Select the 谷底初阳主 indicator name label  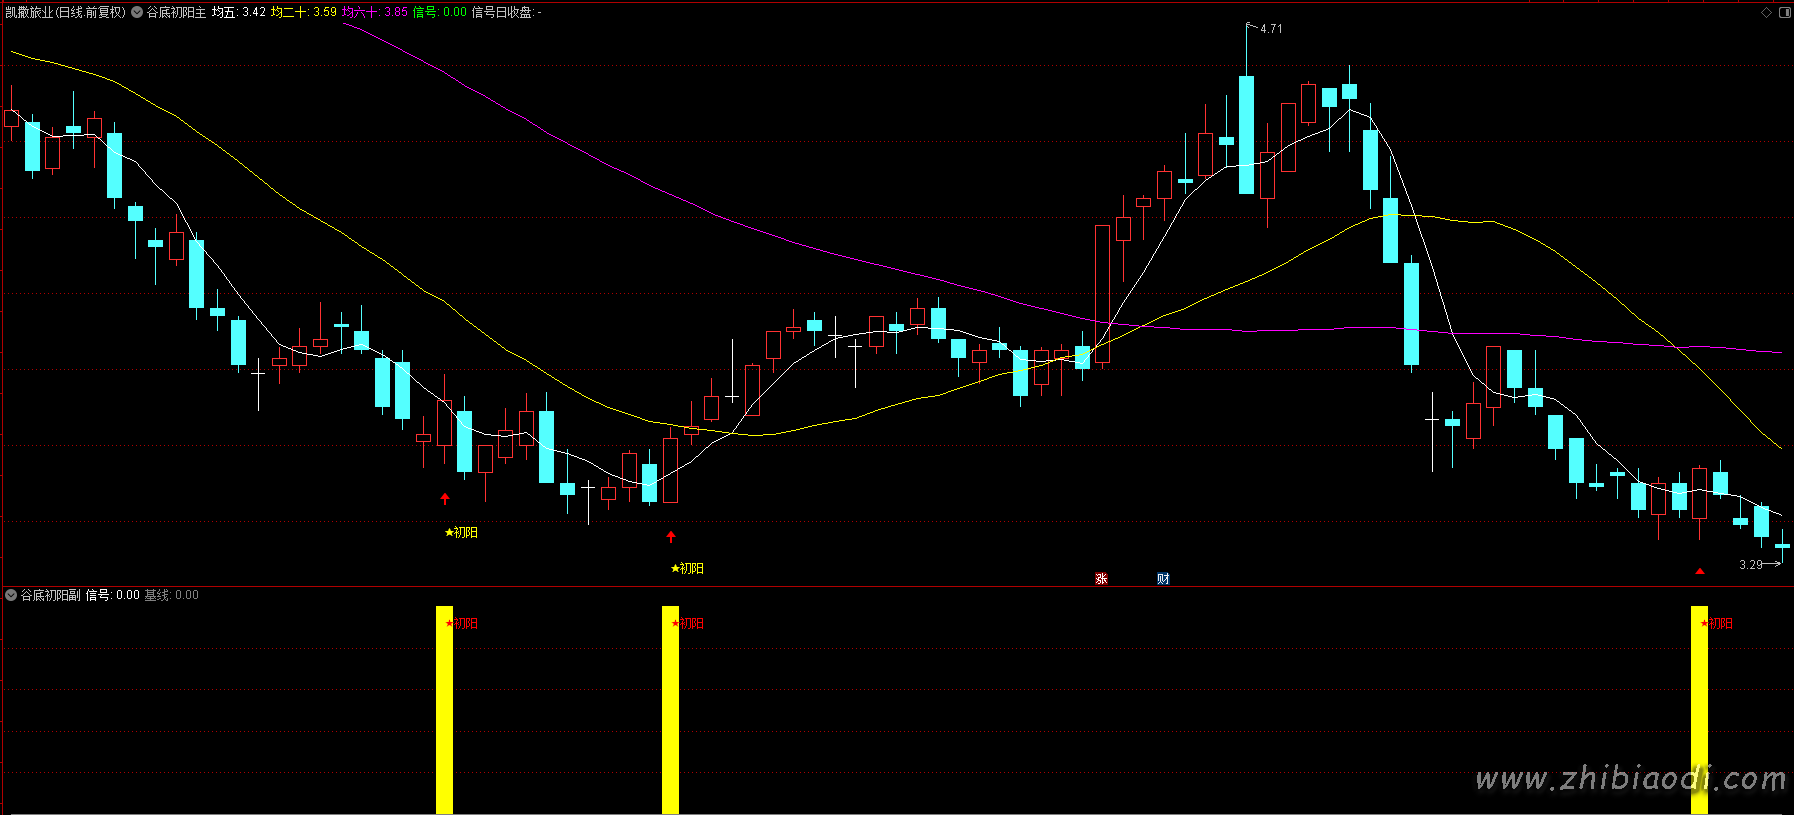coord(176,12)
